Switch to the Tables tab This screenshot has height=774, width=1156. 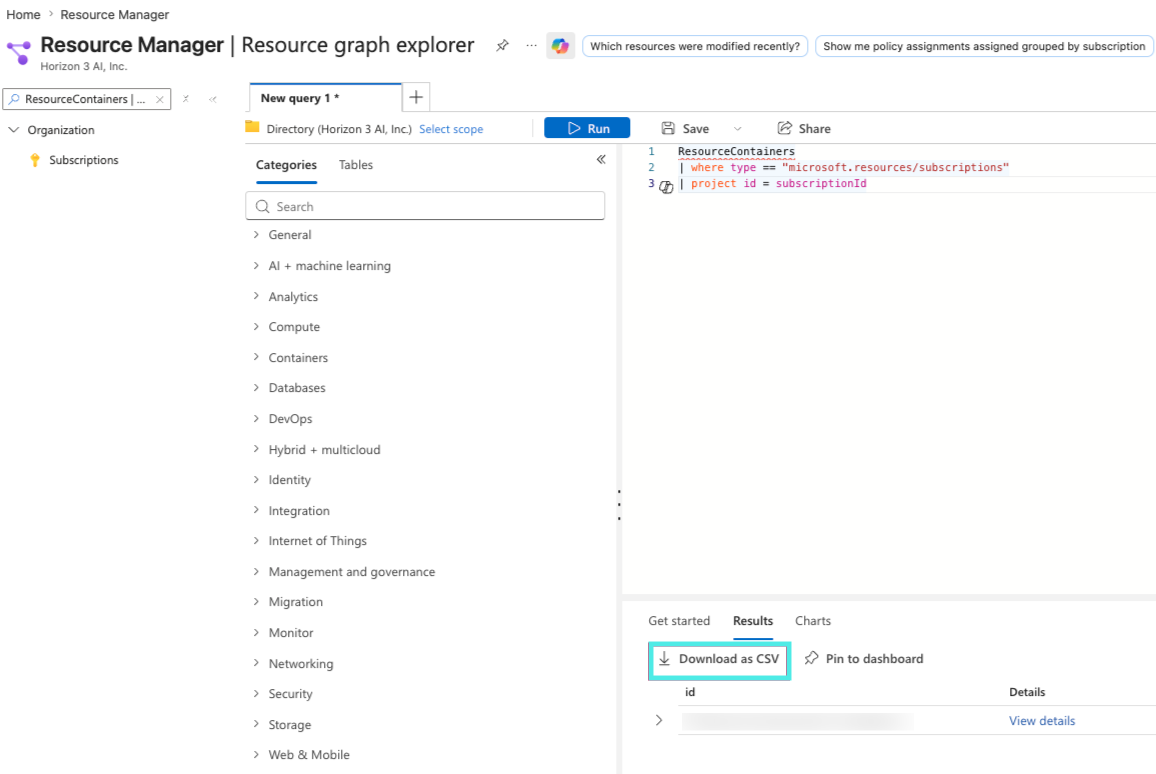click(x=355, y=165)
